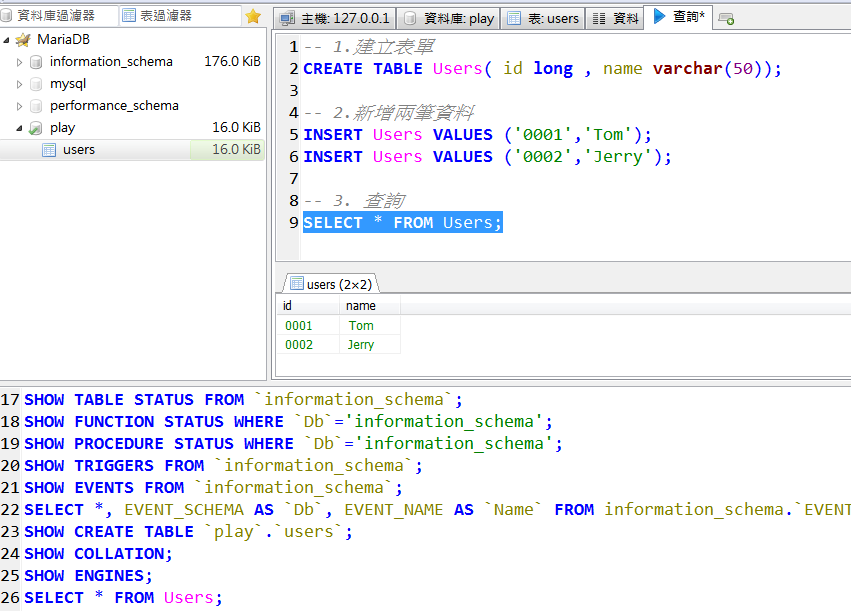851x611 pixels.
Task: Click the play database icon
Action: pyautogui.click(x=36, y=128)
